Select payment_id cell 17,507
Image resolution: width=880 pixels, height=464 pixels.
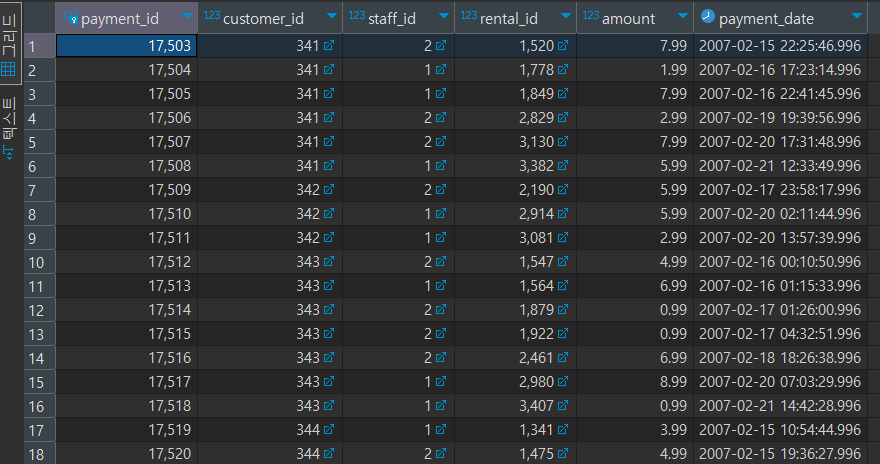[x=126, y=142]
